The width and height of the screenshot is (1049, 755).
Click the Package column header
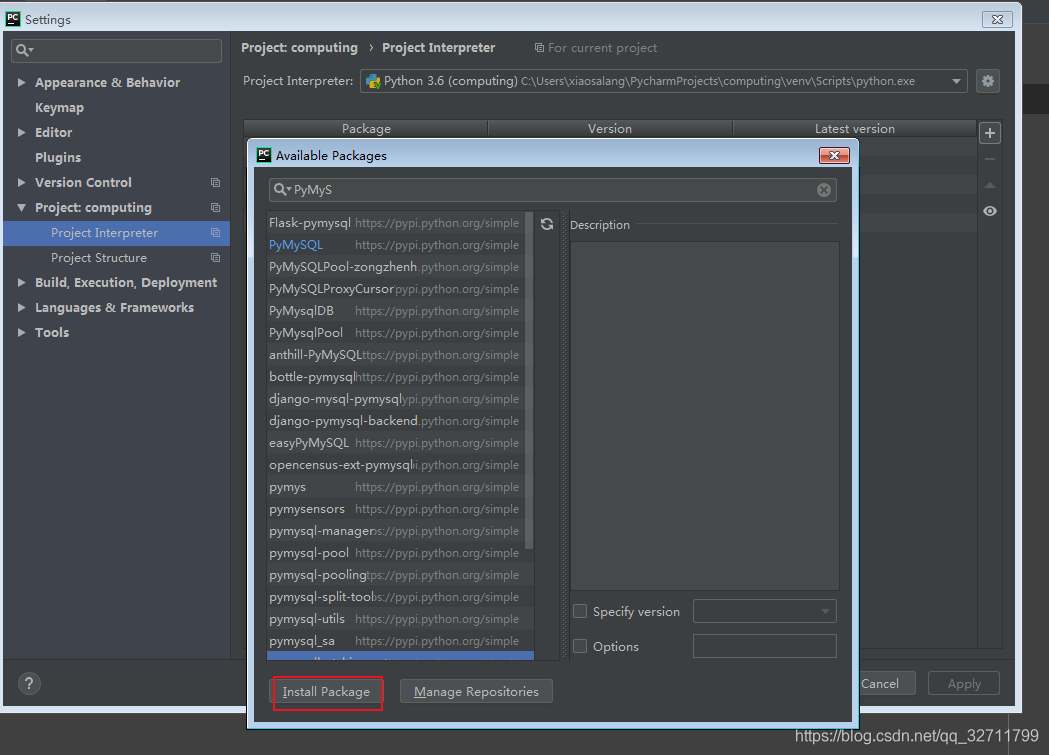[x=366, y=128]
